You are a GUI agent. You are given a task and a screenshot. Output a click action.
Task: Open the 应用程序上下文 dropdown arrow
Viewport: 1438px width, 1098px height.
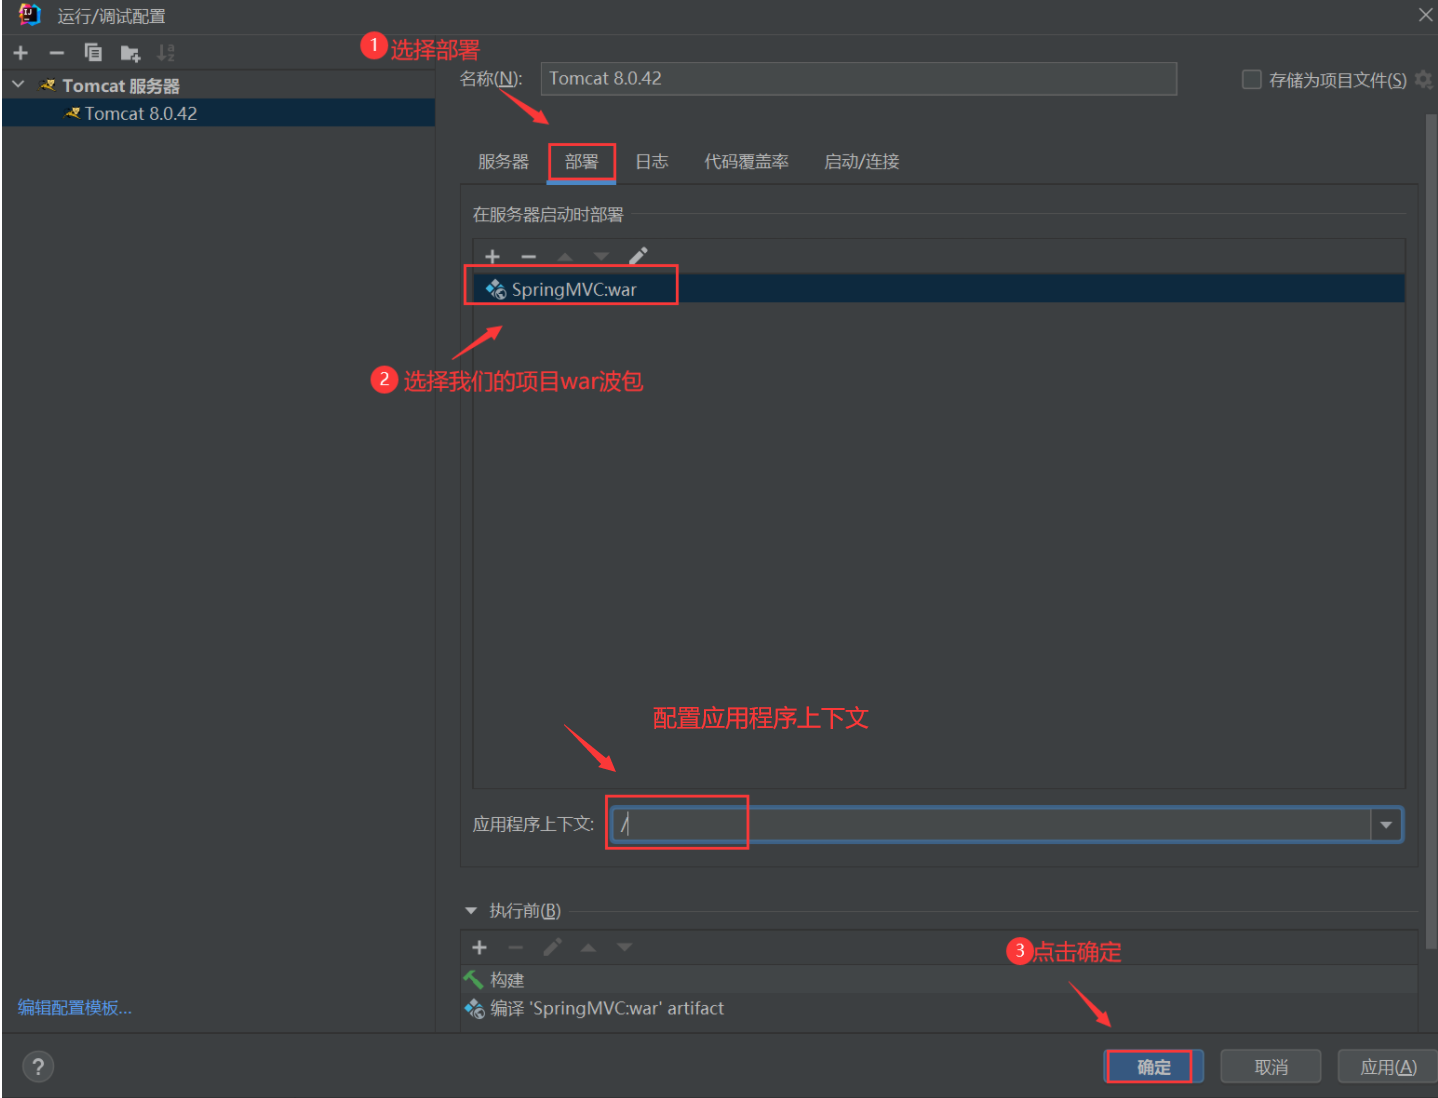pyautogui.click(x=1386, y=825)
